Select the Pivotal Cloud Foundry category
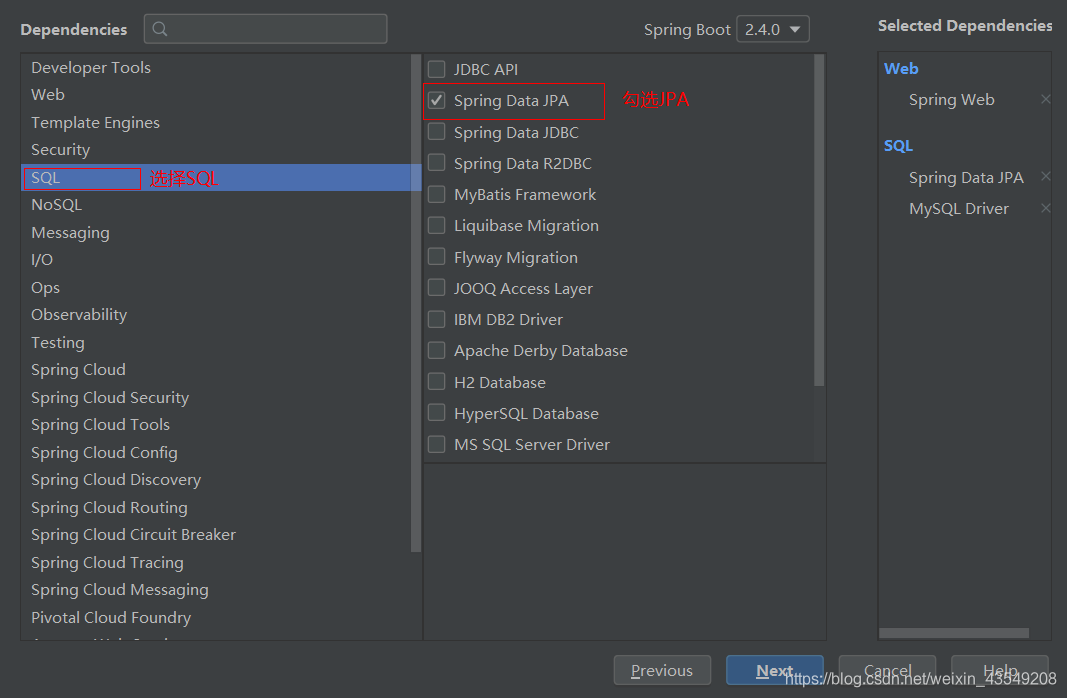The image size is (1067, 698). (x=216, y=618)
